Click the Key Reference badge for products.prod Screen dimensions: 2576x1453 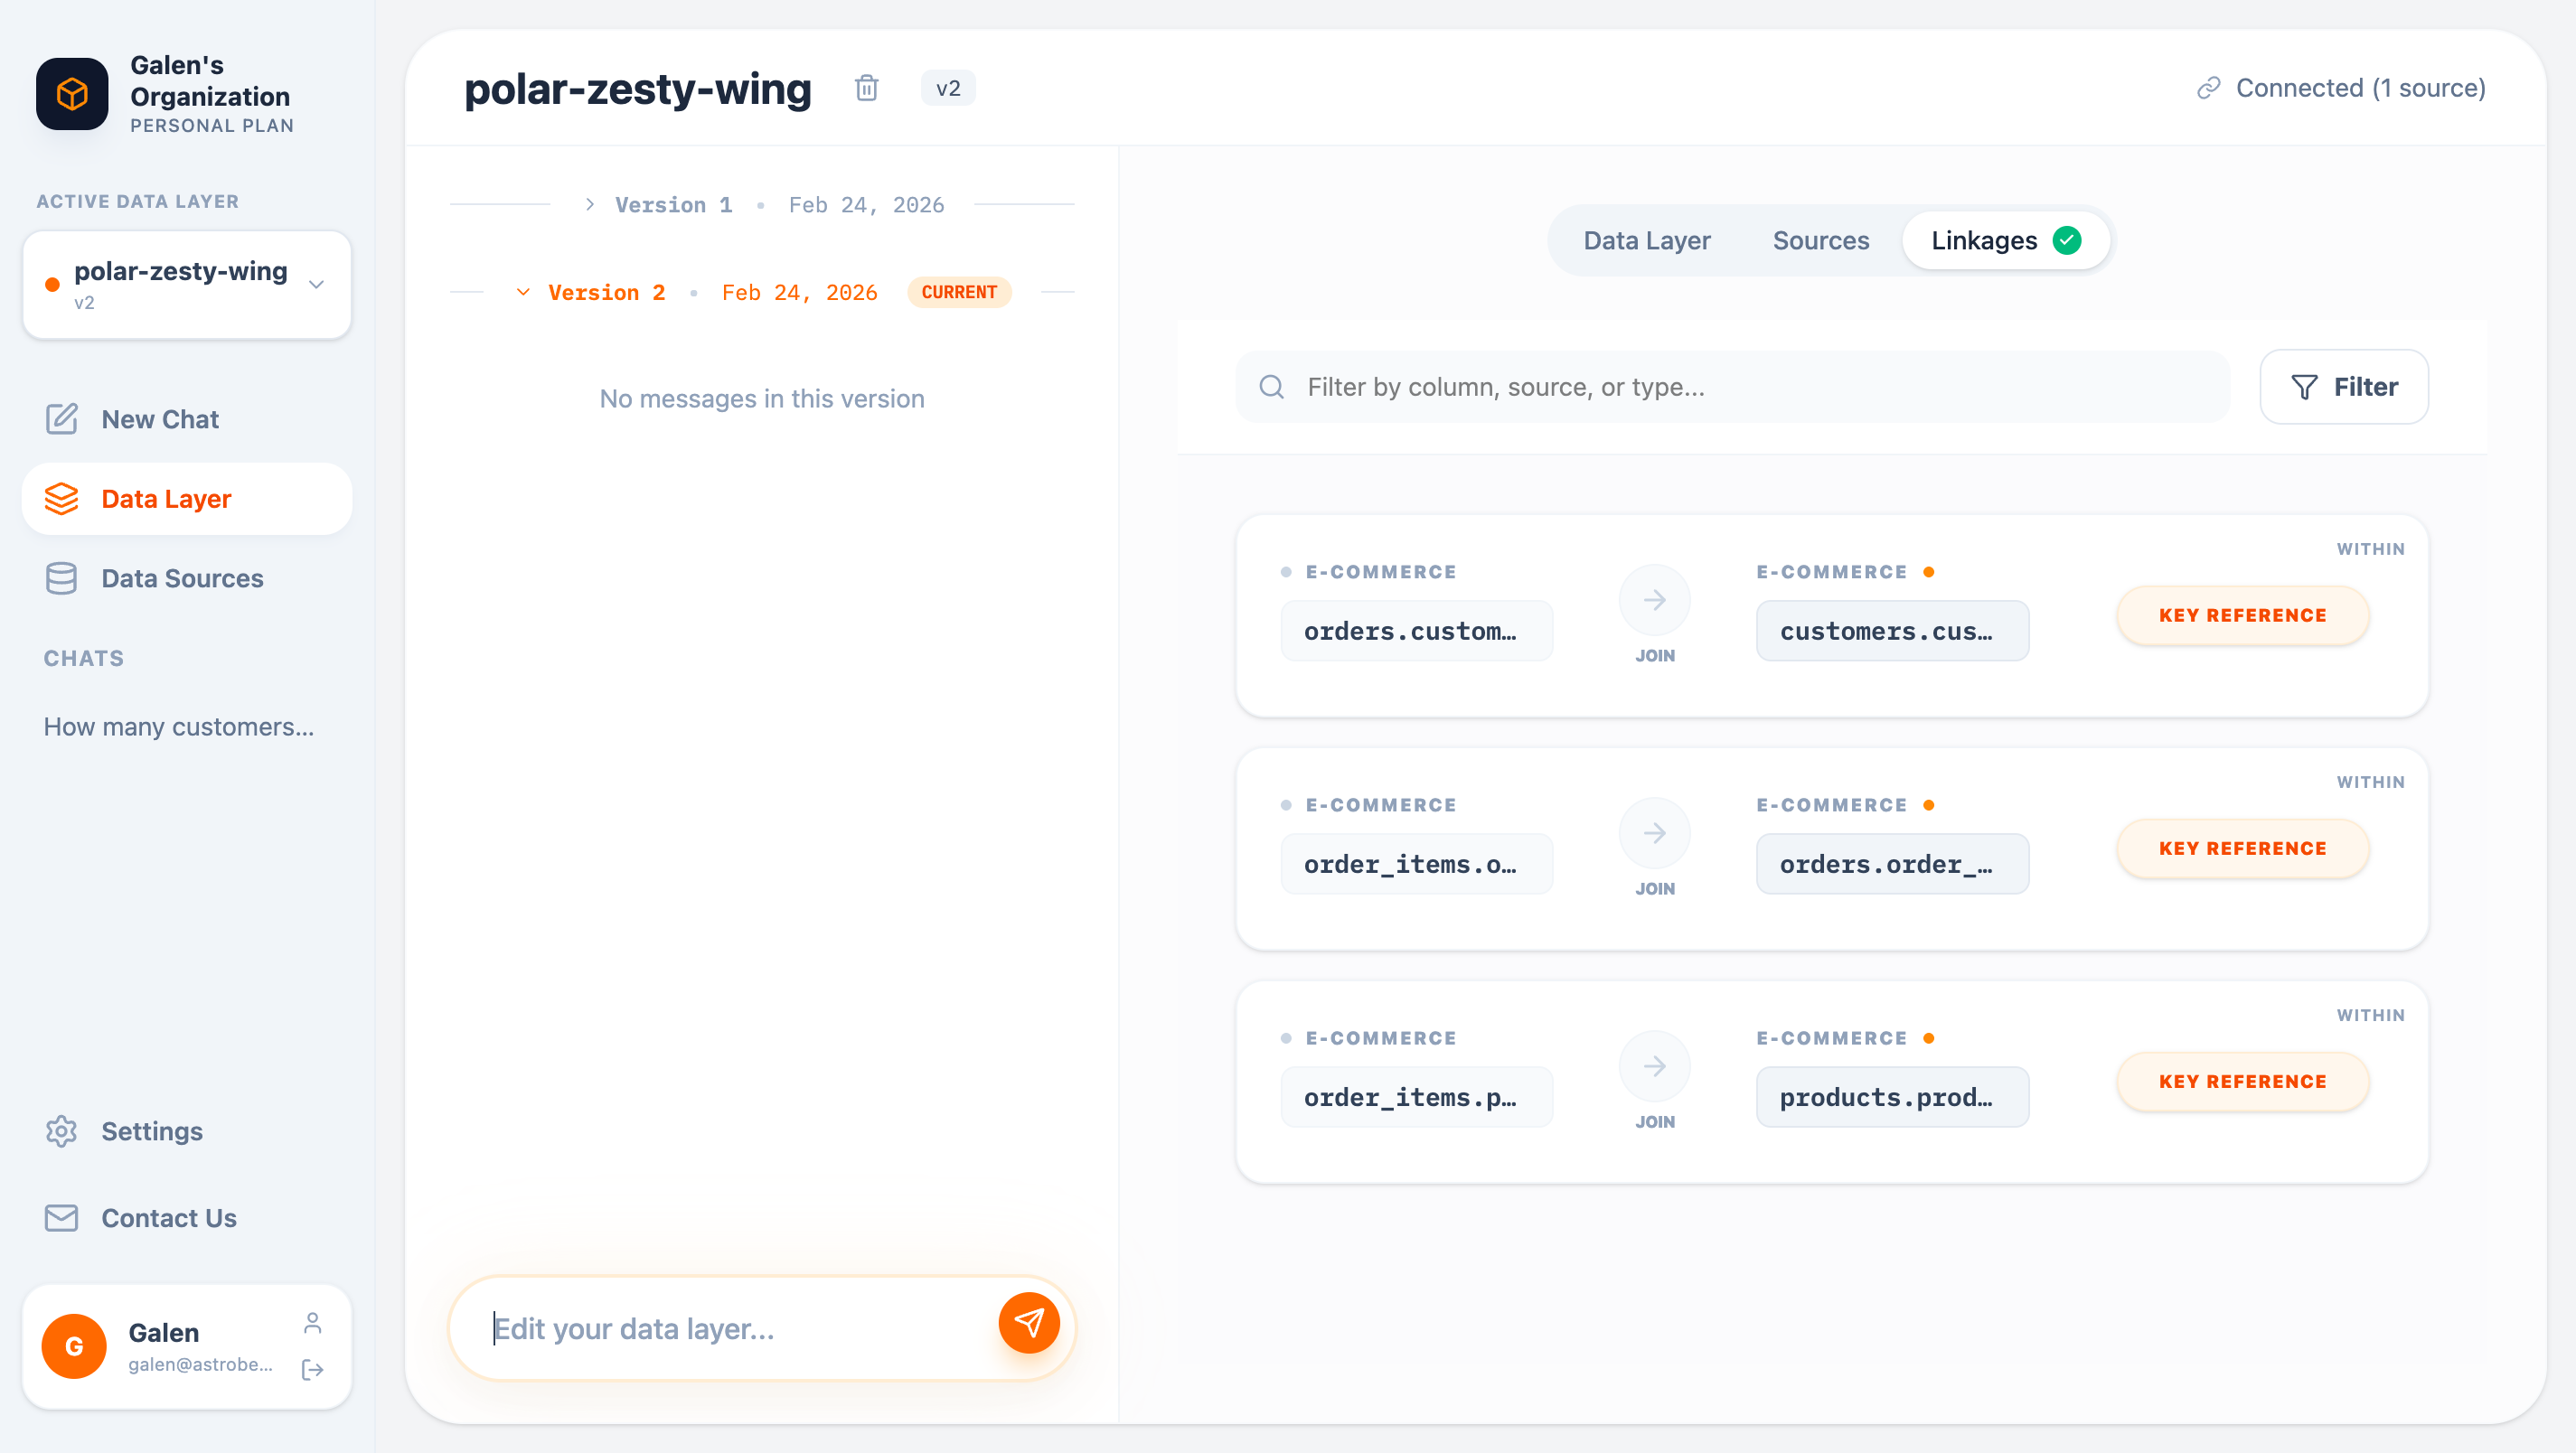click(x=2242, y=1081)
